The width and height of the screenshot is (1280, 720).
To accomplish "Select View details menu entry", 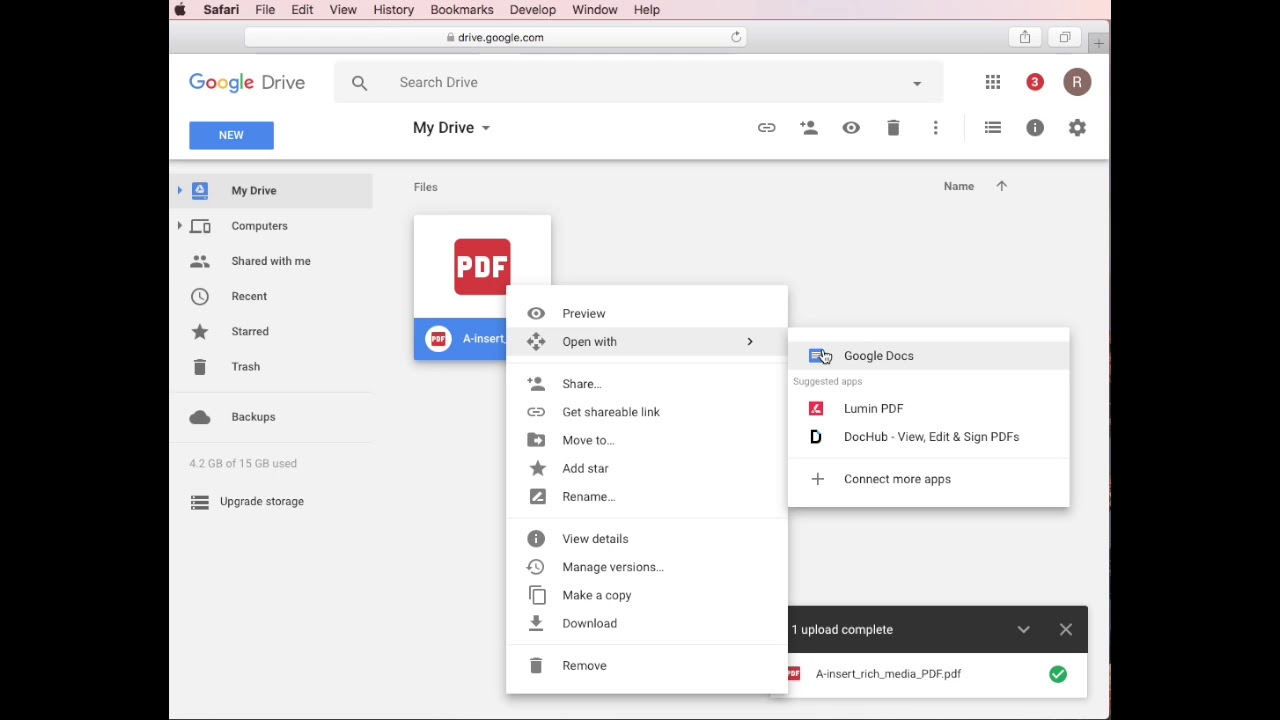I will point(647,539).
